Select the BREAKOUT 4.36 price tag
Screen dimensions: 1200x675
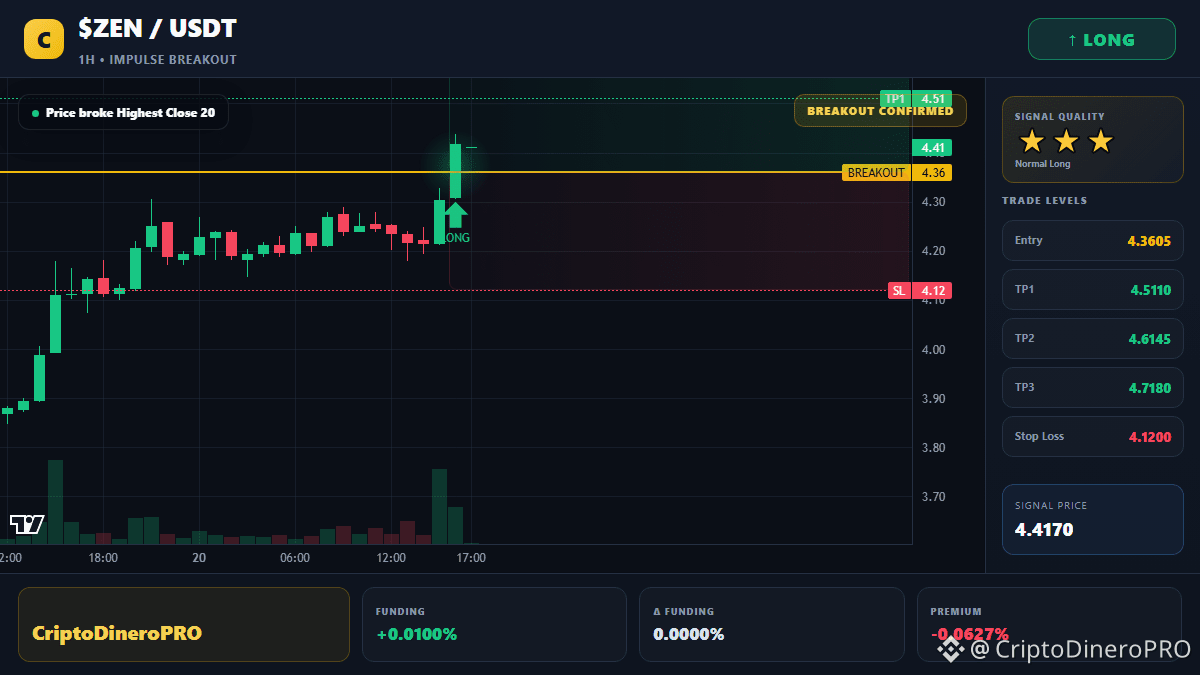[897, 173]
